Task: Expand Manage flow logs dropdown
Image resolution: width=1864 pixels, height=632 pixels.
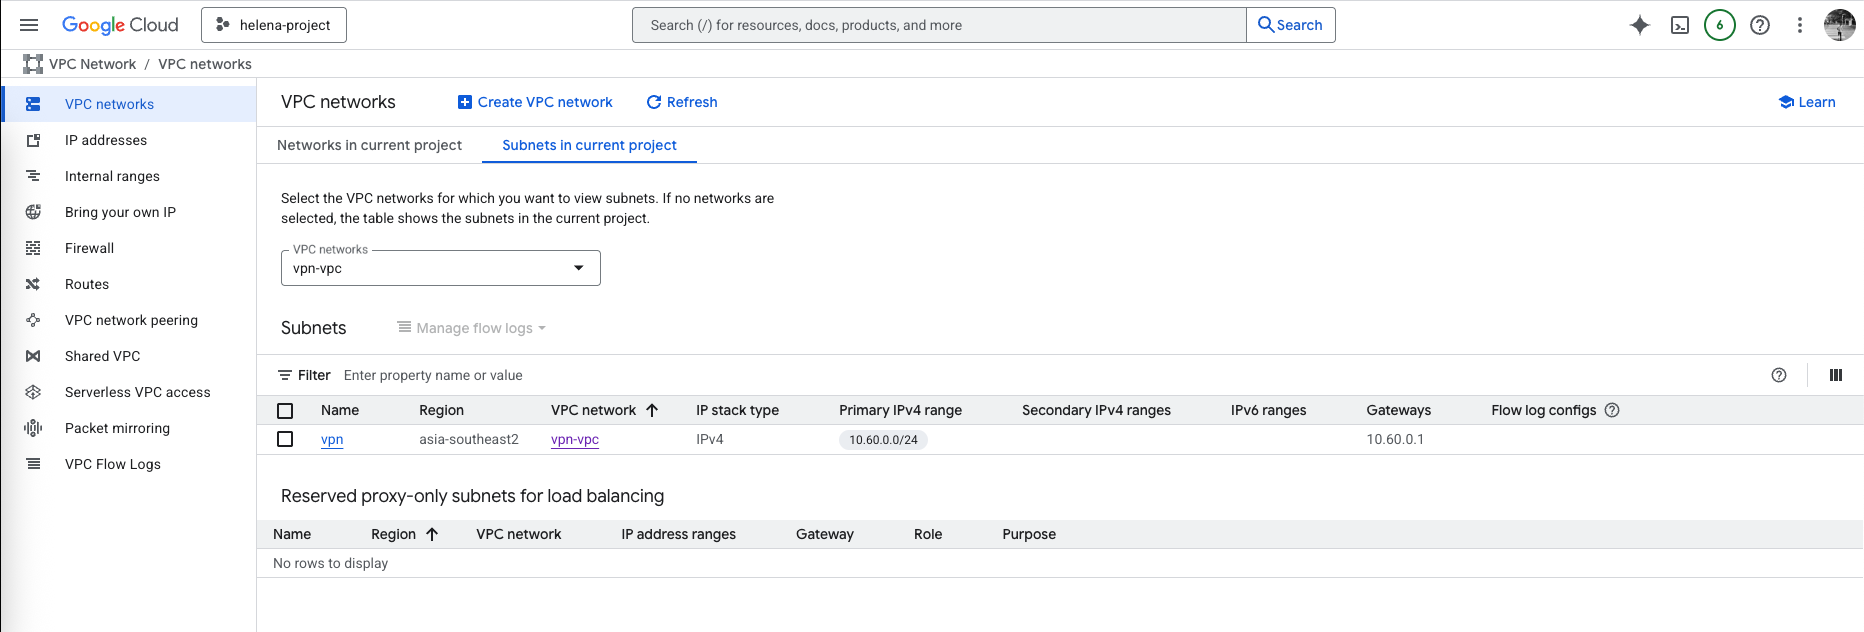Action: [471, 328]
